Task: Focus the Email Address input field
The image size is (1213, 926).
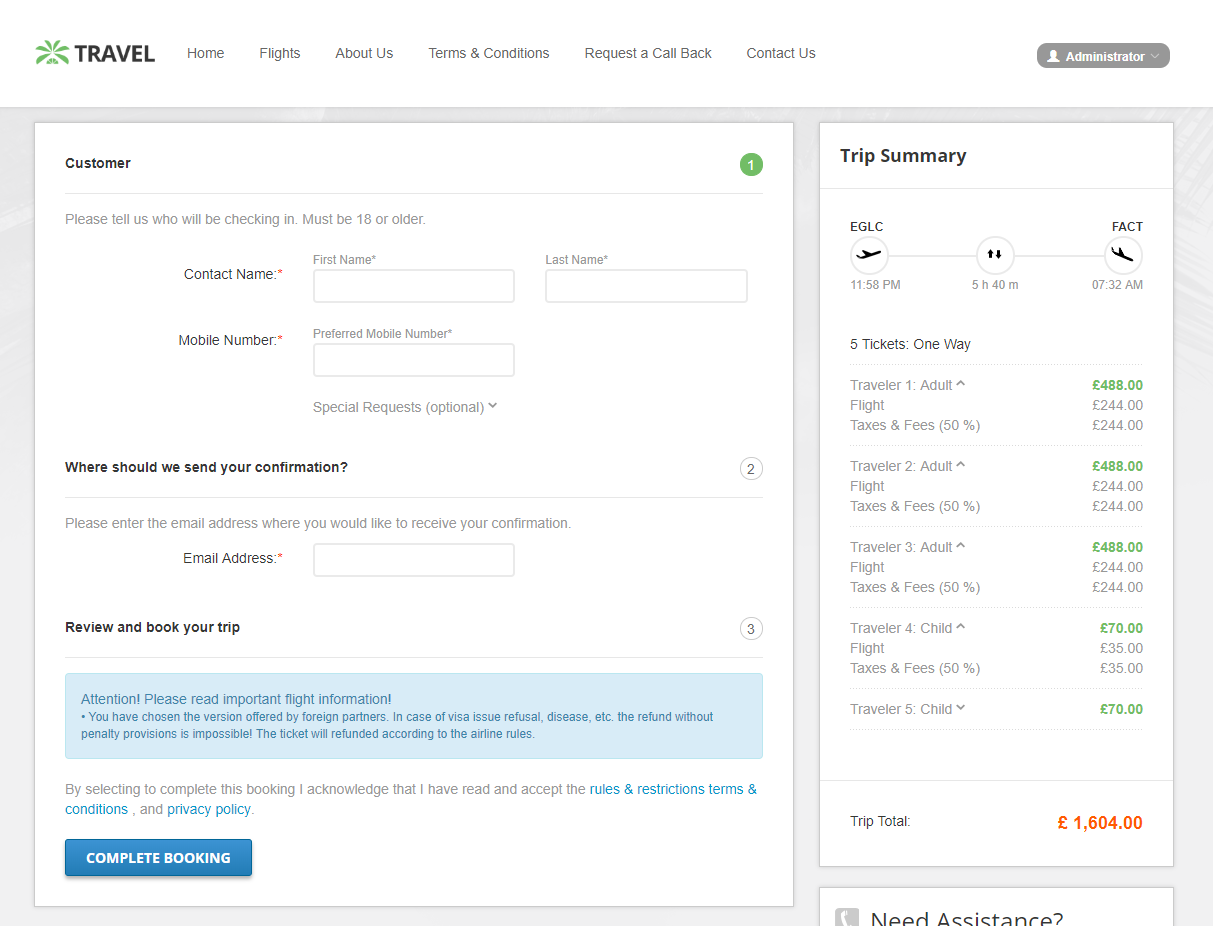Action: 413,560
